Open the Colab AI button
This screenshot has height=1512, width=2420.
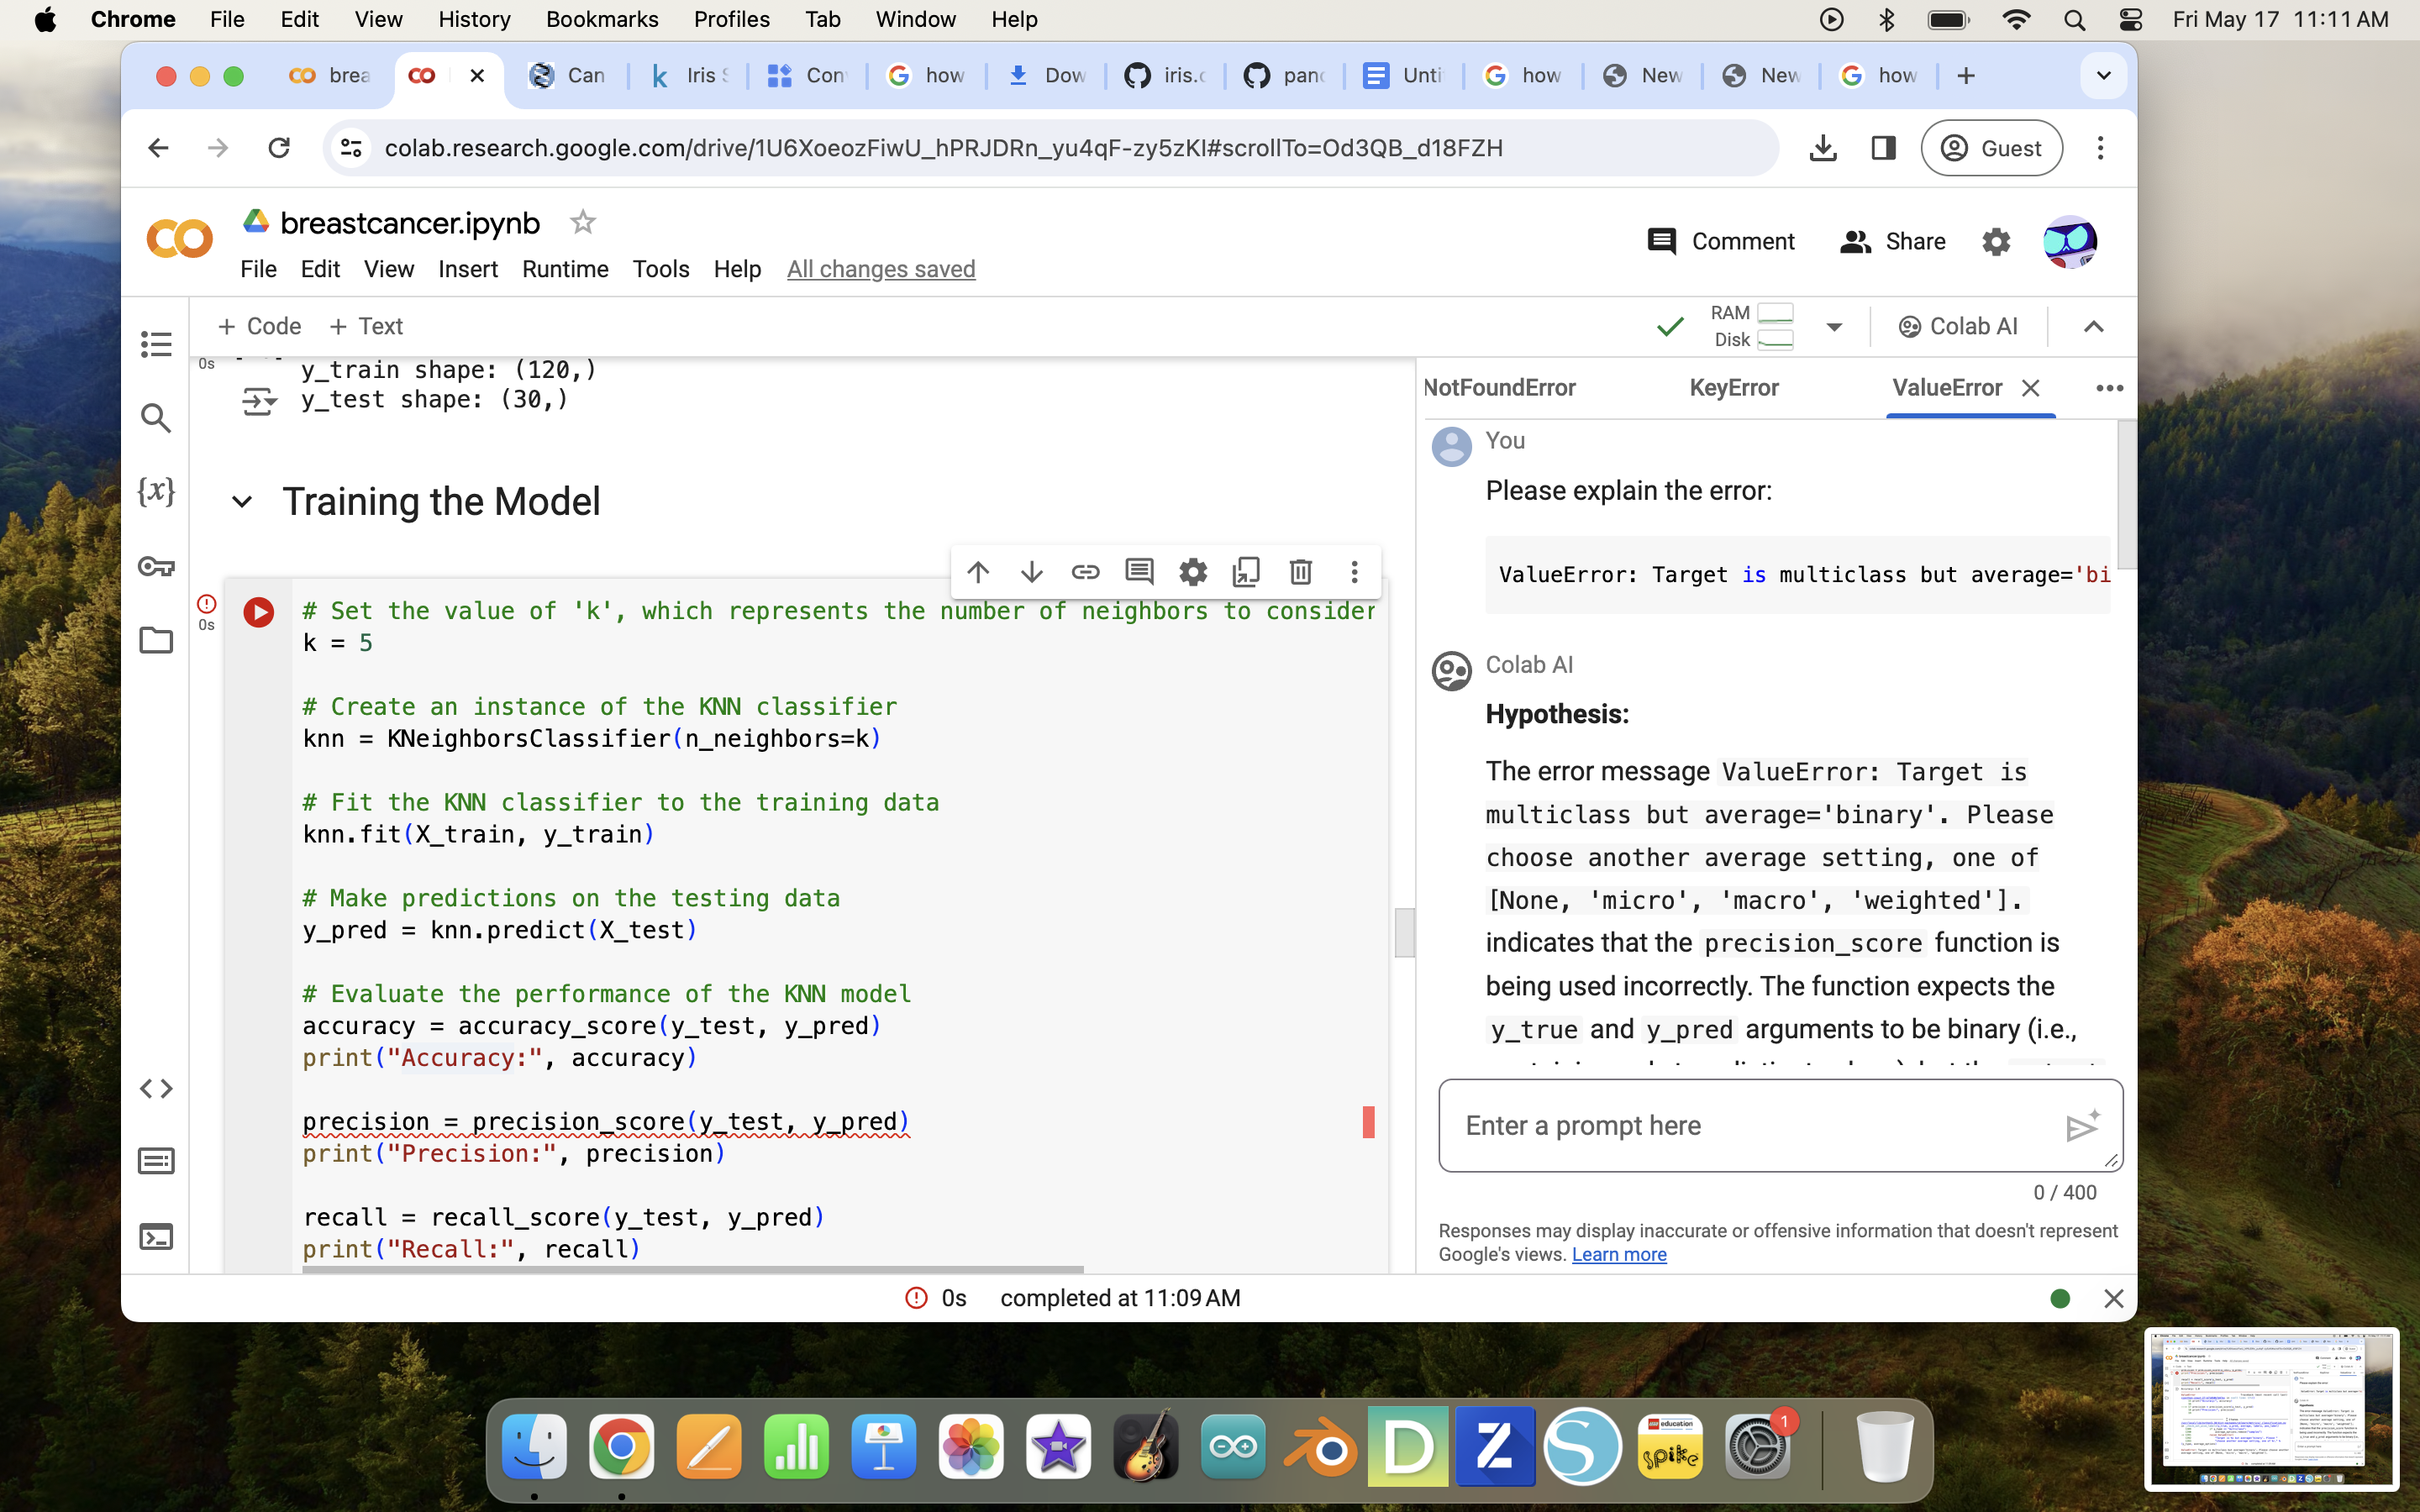pos(1957,327)
